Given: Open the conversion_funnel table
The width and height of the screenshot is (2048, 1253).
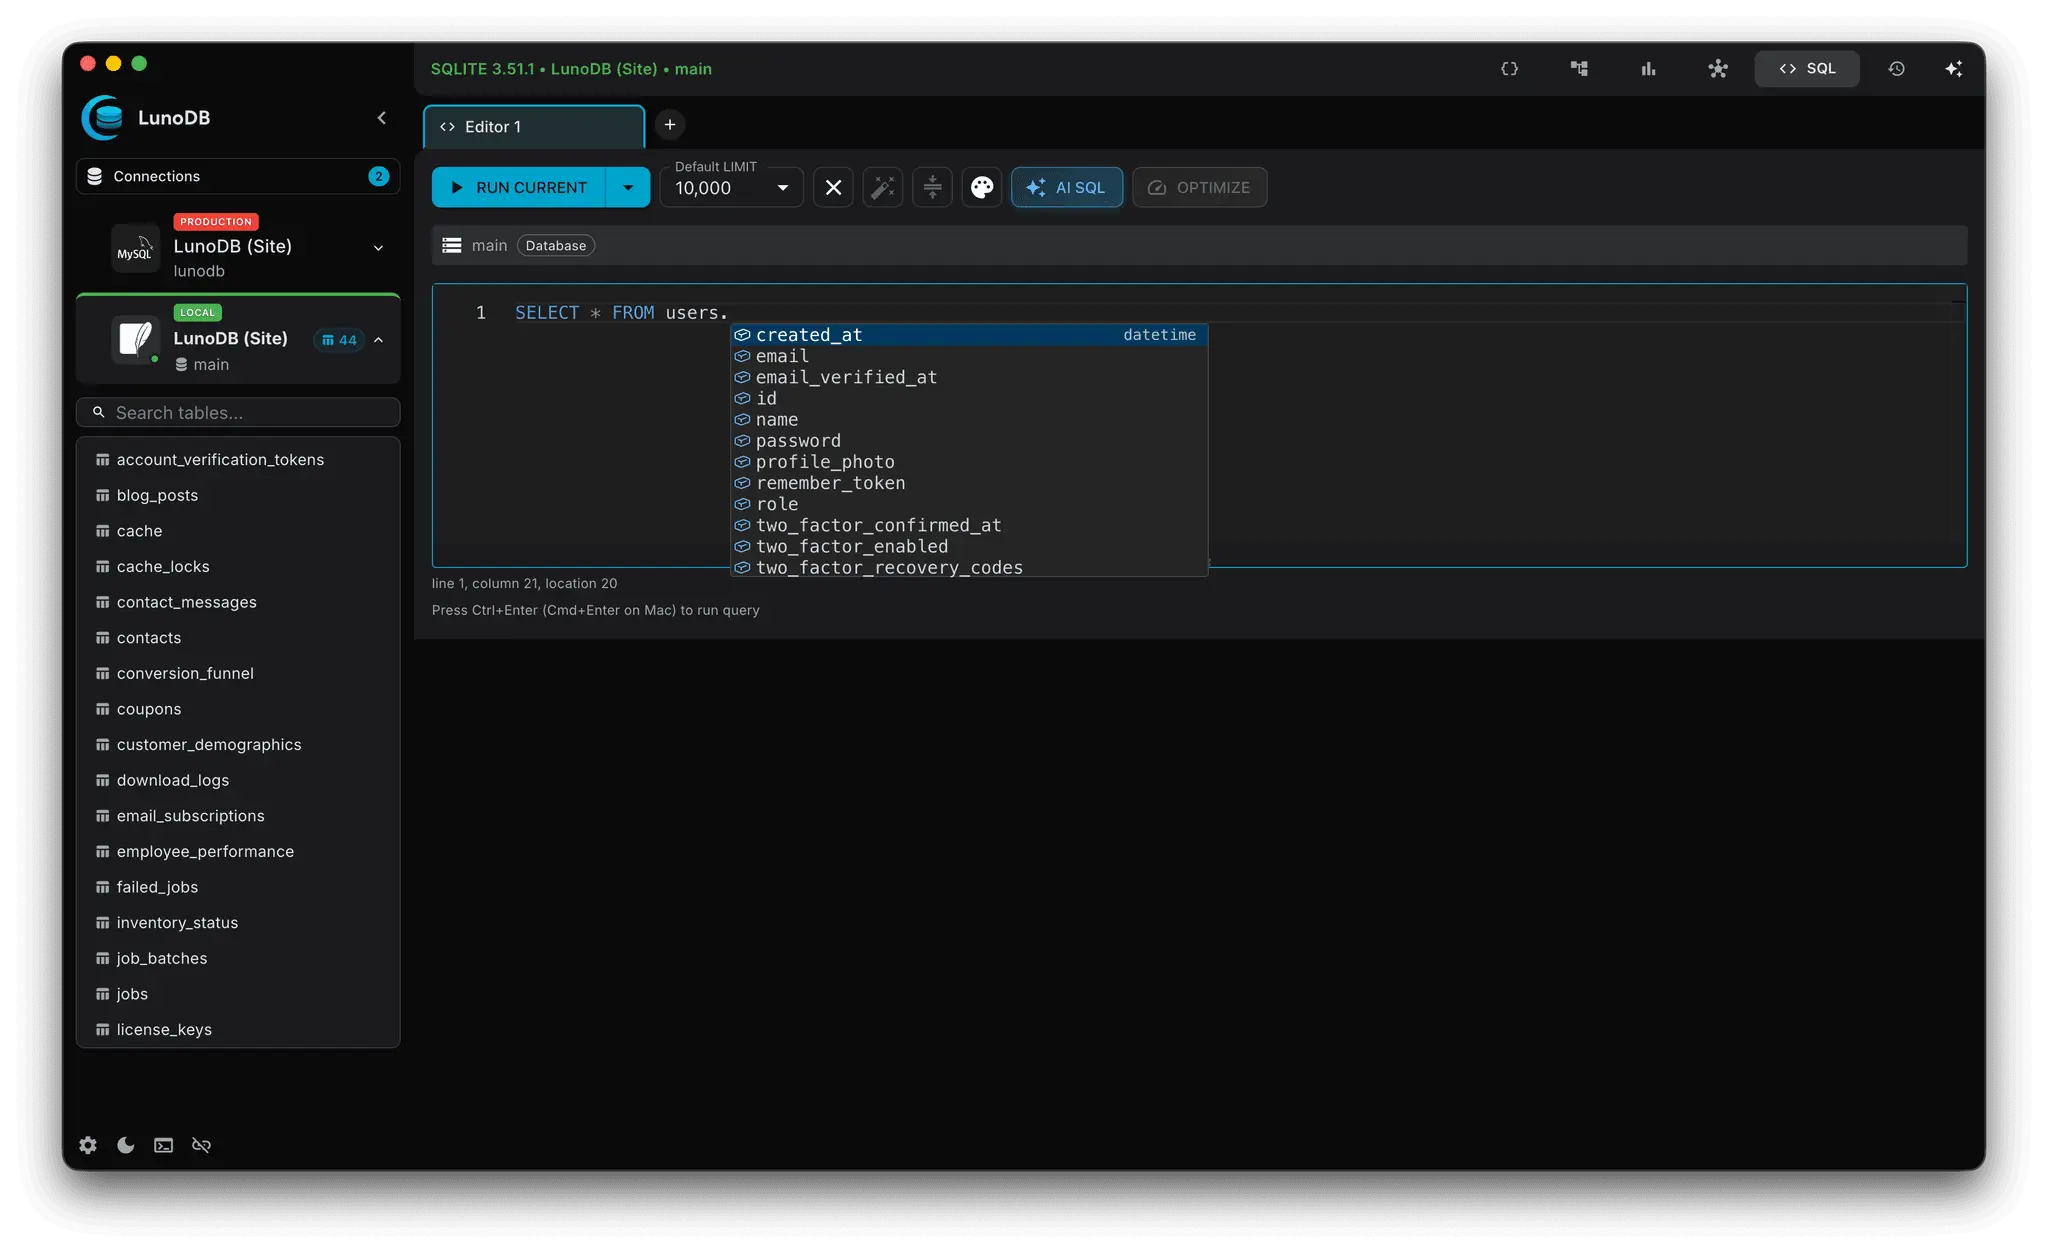Looking at the screenshot, I should (x=238, y=673).
